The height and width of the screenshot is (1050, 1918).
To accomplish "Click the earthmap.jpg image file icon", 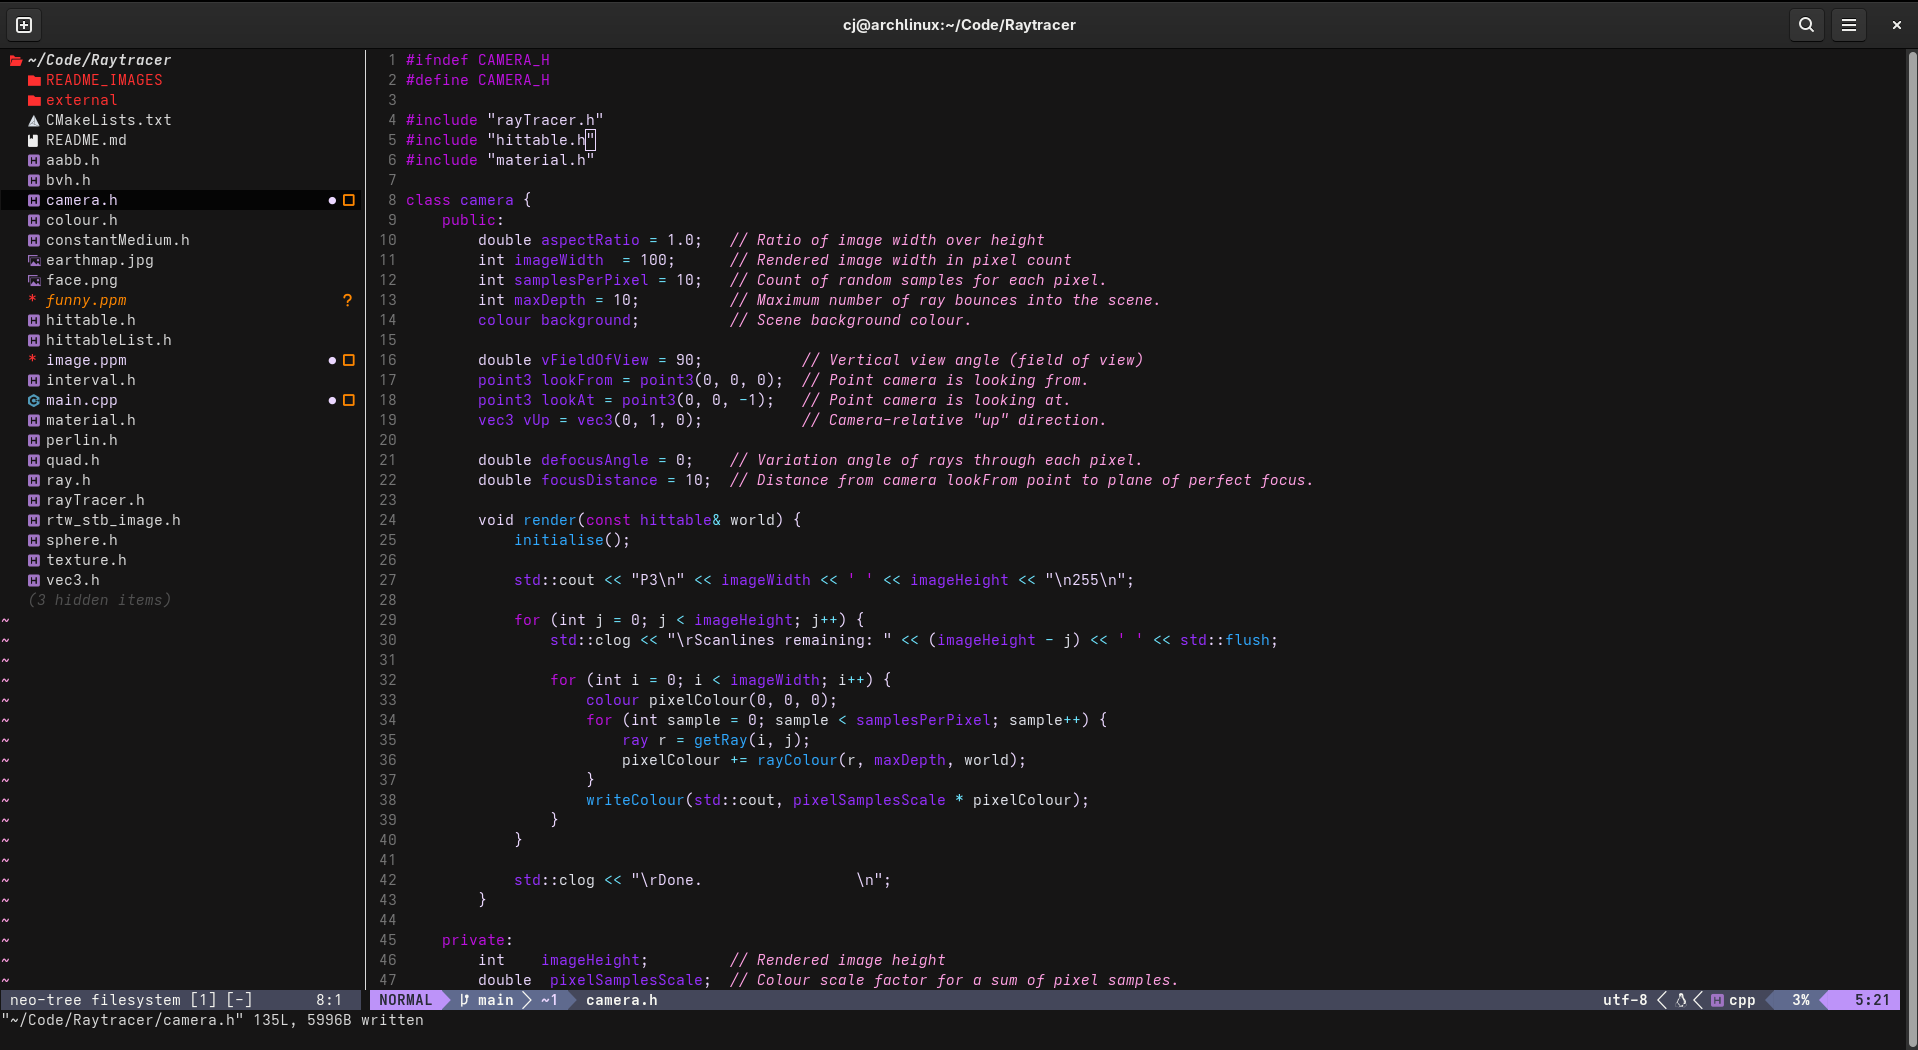I will (x=34, y=260).
